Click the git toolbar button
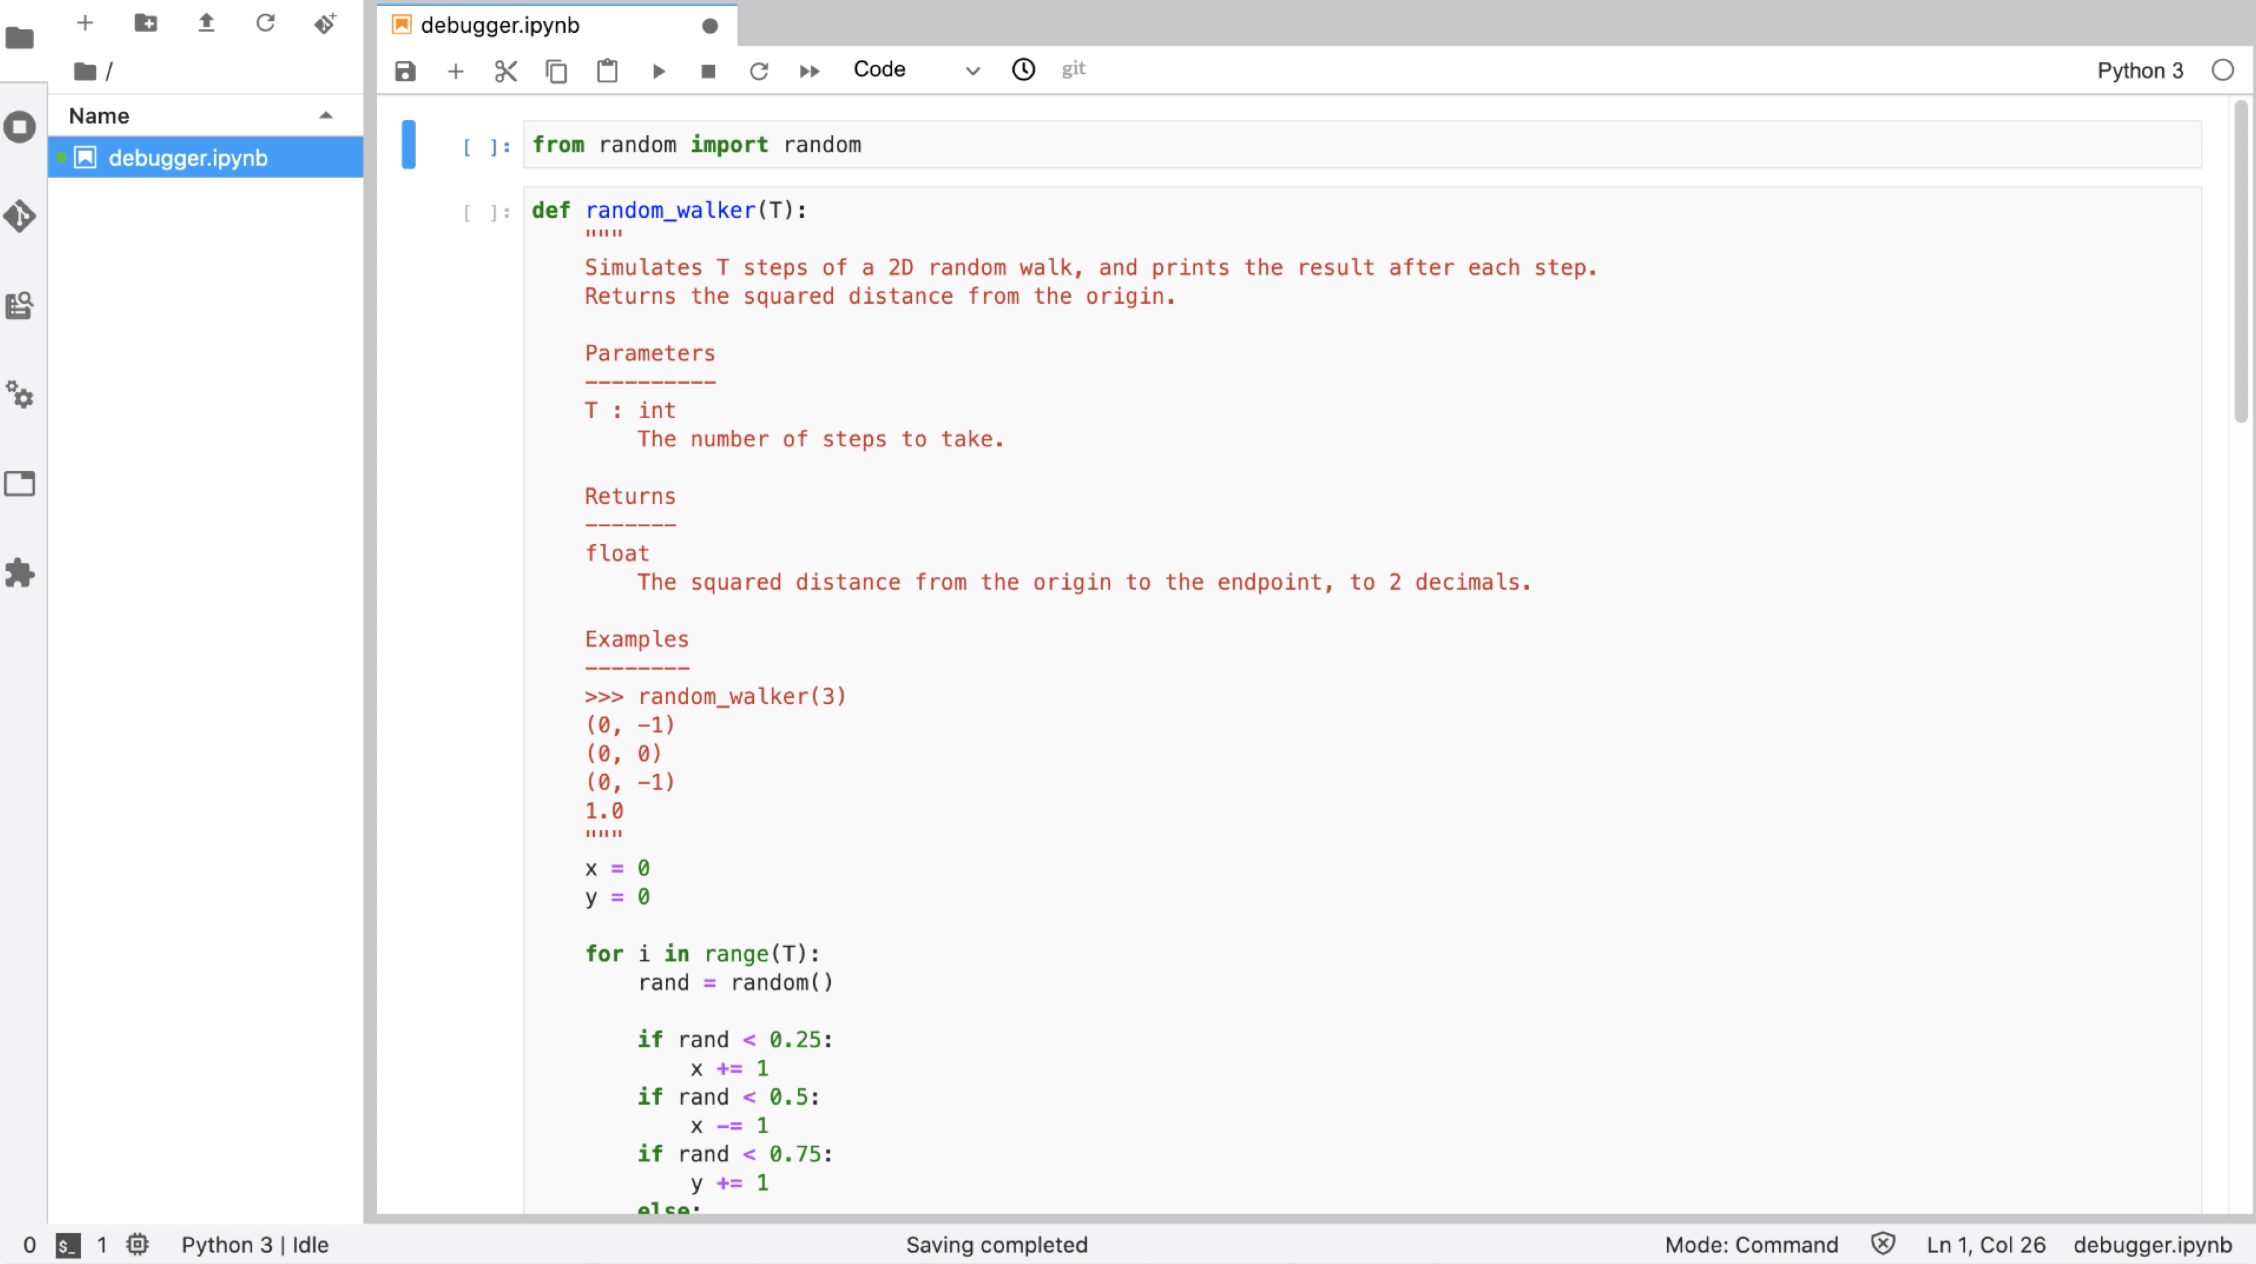The image size is (2256, 1264). [1073, 69]
